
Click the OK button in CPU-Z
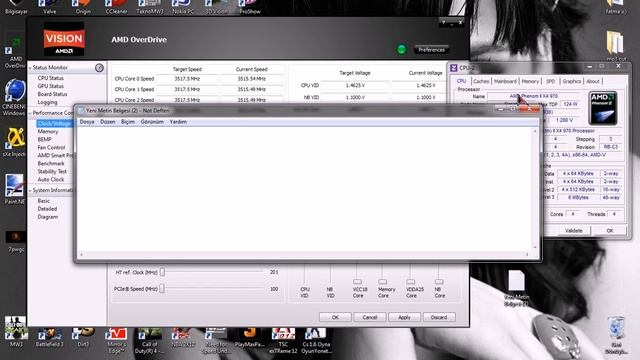(610, 231)
